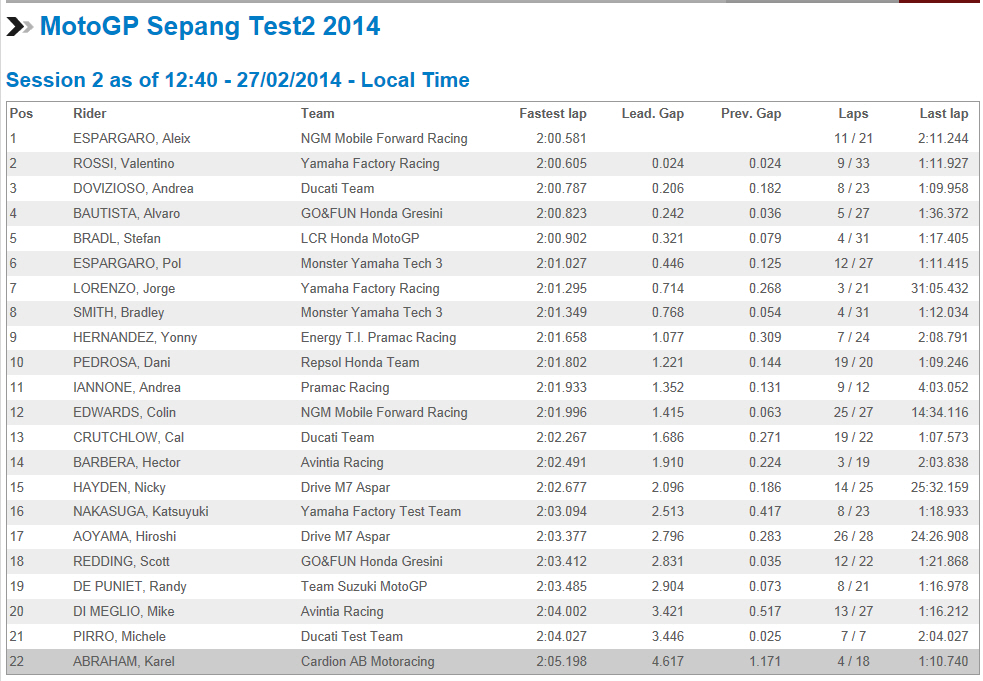This screenshot has height=681, width=983.
Task: Select the DOVIZIOSO, Andrea entry
Action: coord(133,189)
